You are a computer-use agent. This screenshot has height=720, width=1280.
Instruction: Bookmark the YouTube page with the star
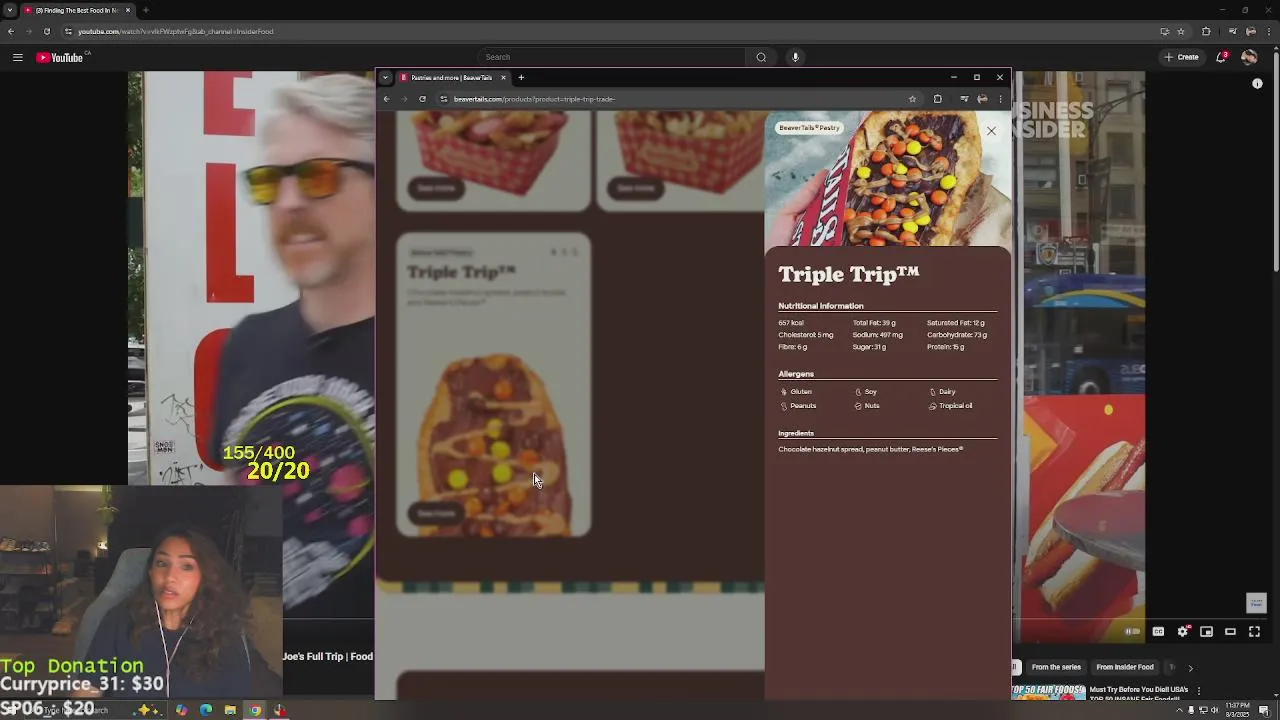1181,31
